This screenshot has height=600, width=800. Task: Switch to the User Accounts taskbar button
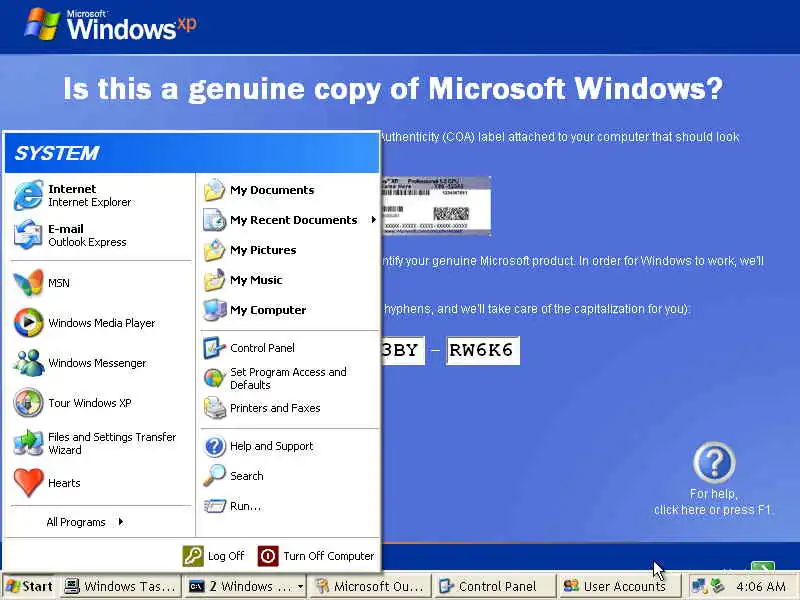click(x=618, y=586)
